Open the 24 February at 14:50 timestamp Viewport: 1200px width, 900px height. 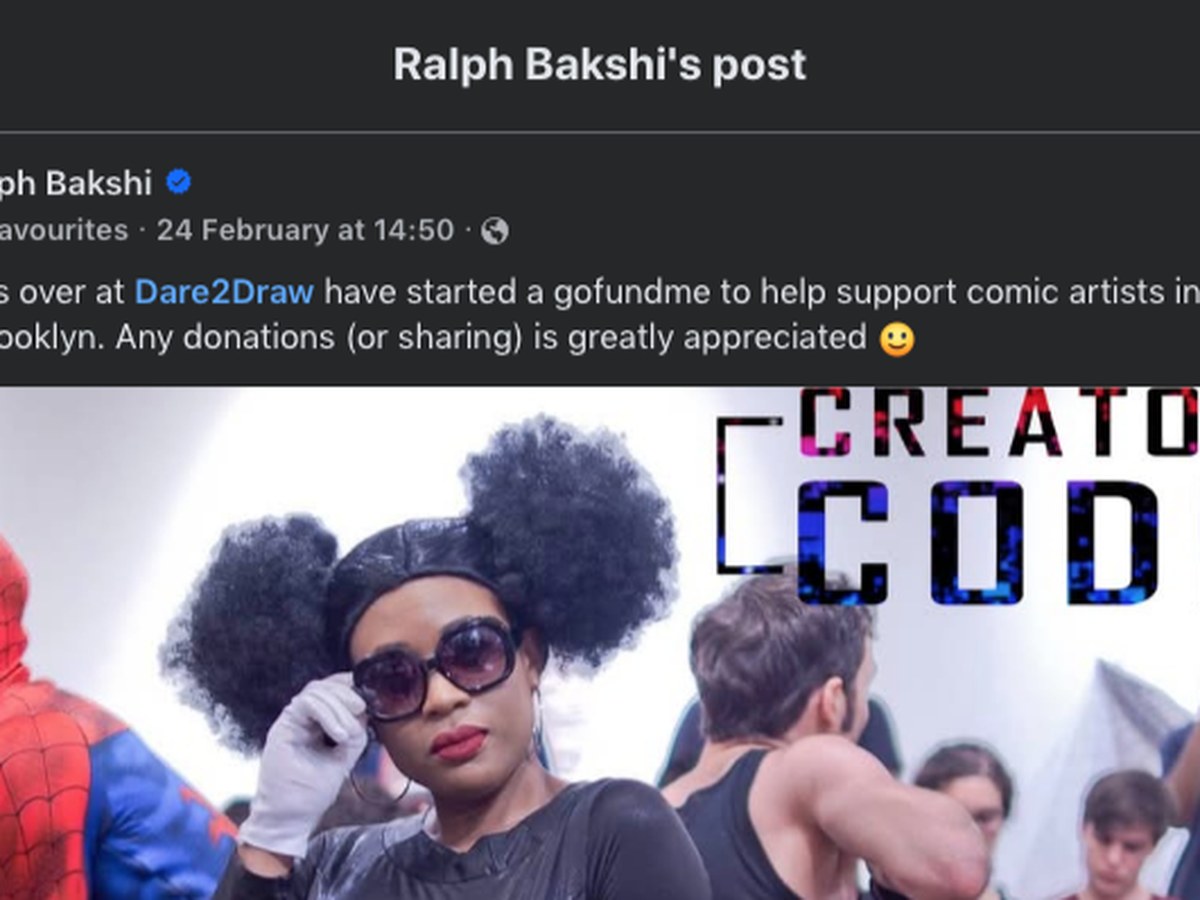coord(305,231)
